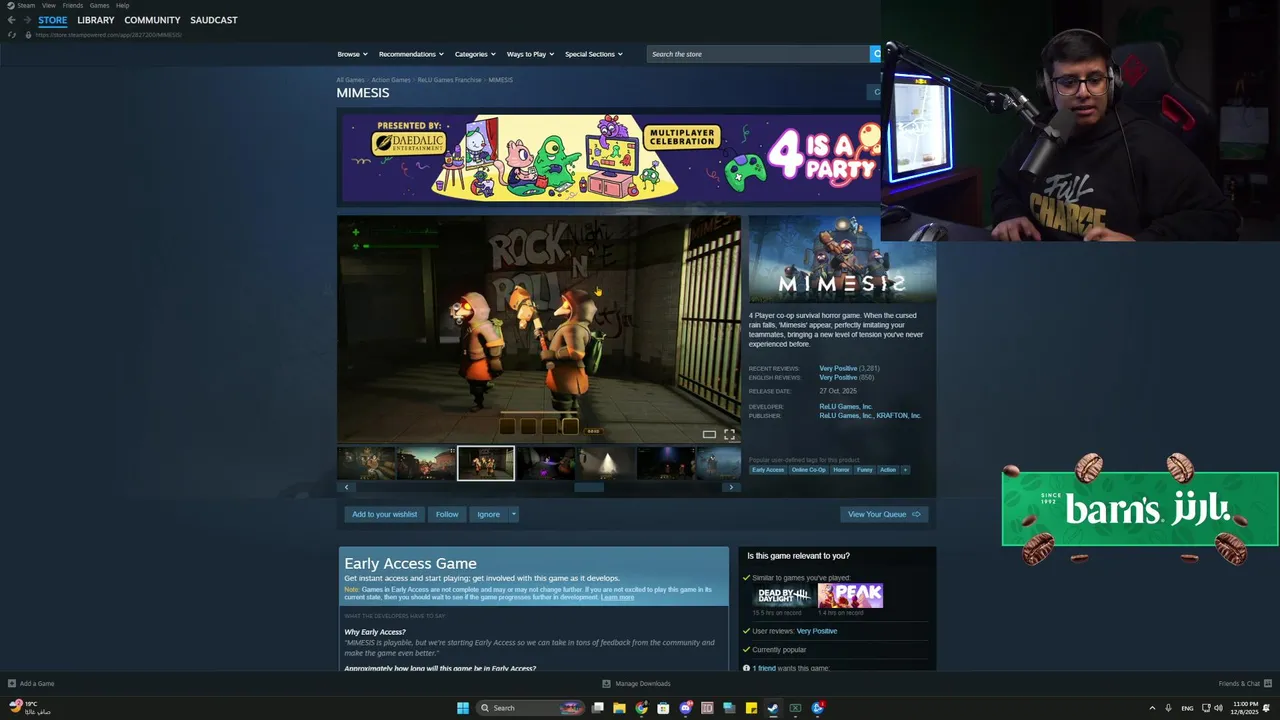This screenshot has height=720, width=1280.
Task: Open the ReLU Games, Inc. developer link
Action: [846, 407]
